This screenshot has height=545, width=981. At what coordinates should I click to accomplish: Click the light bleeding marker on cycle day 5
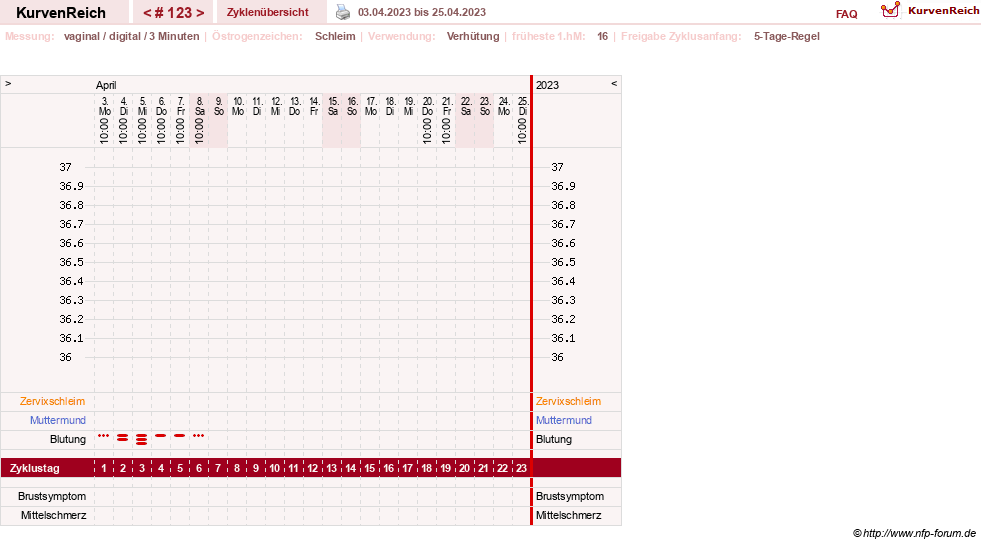coord(180,435)
